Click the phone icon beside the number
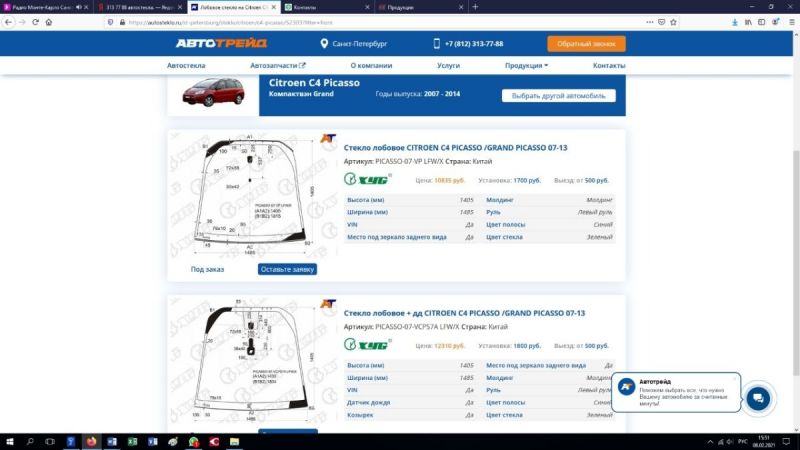The width and height of the screenshot is (800, 450). [x=437, y=44]
